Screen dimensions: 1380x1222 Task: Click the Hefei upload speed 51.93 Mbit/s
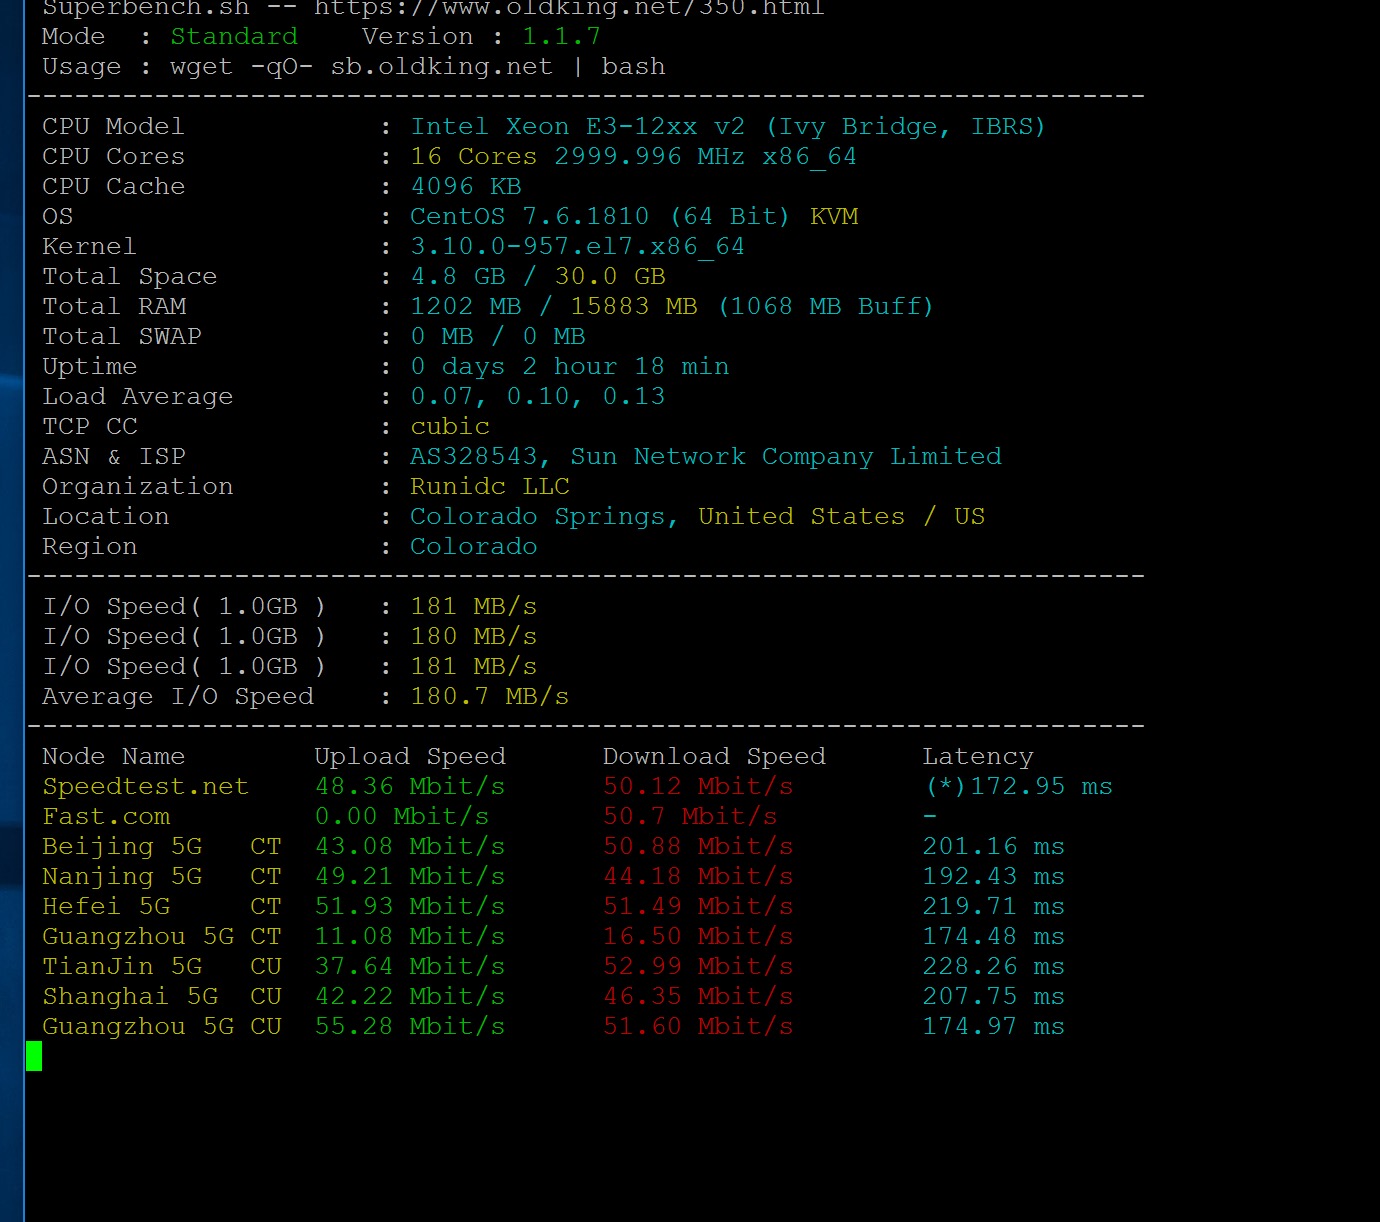410,907
